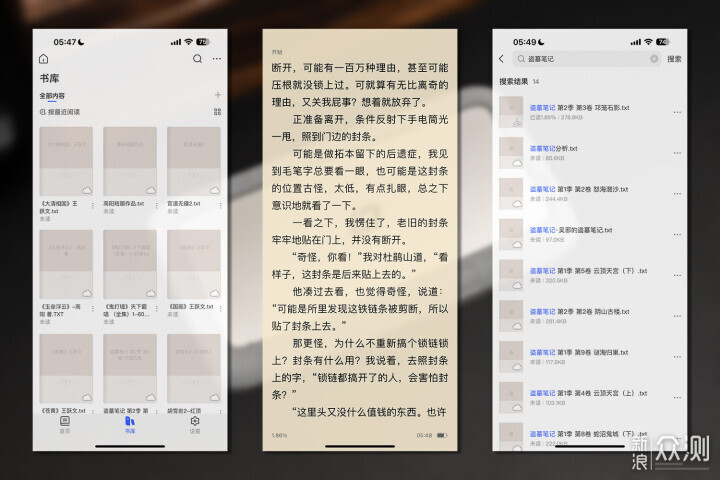Focus the 盗墓笔记 search field
The image size is (720, 480).
pos(586,59)
